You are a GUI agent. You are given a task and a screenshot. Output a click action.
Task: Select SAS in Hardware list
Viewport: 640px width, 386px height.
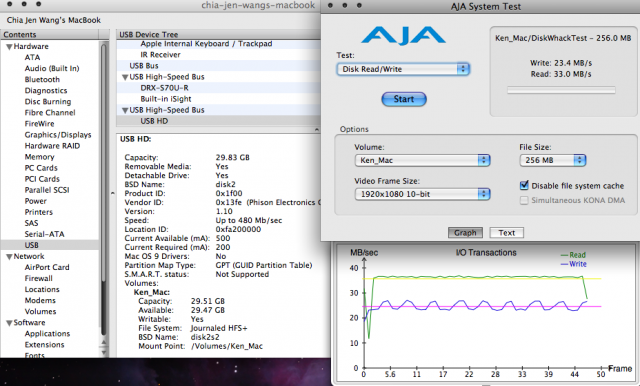(x=31, y=223)
